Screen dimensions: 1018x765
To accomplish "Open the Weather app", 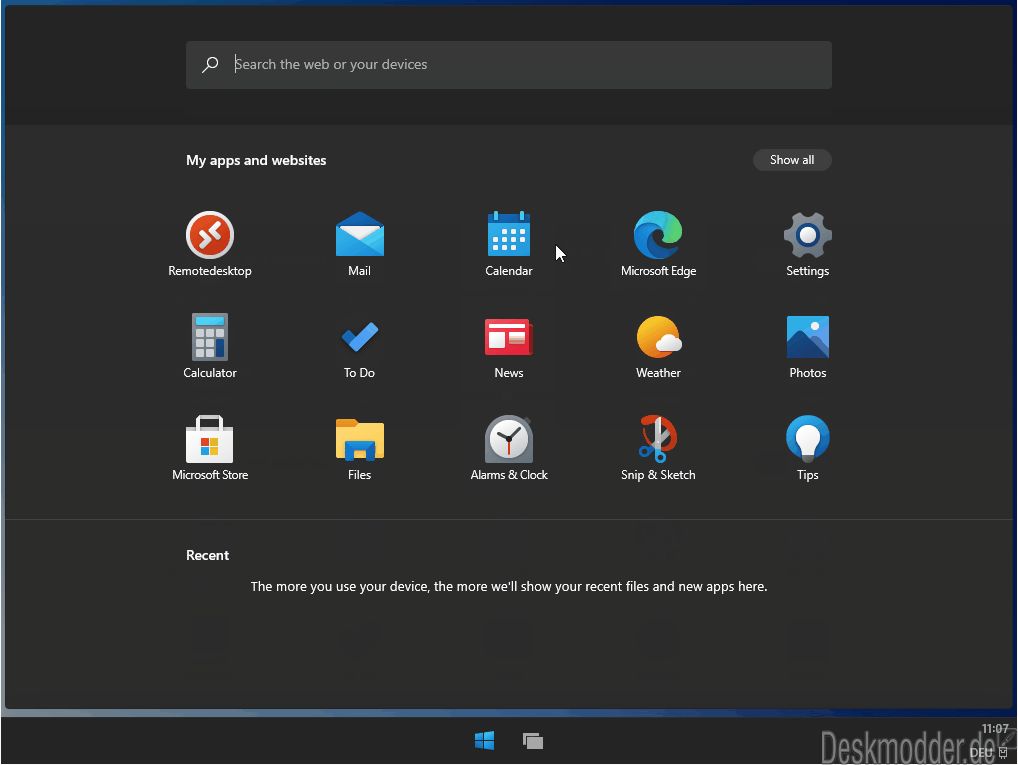I will pyautogui.click(x=658, y=345).
